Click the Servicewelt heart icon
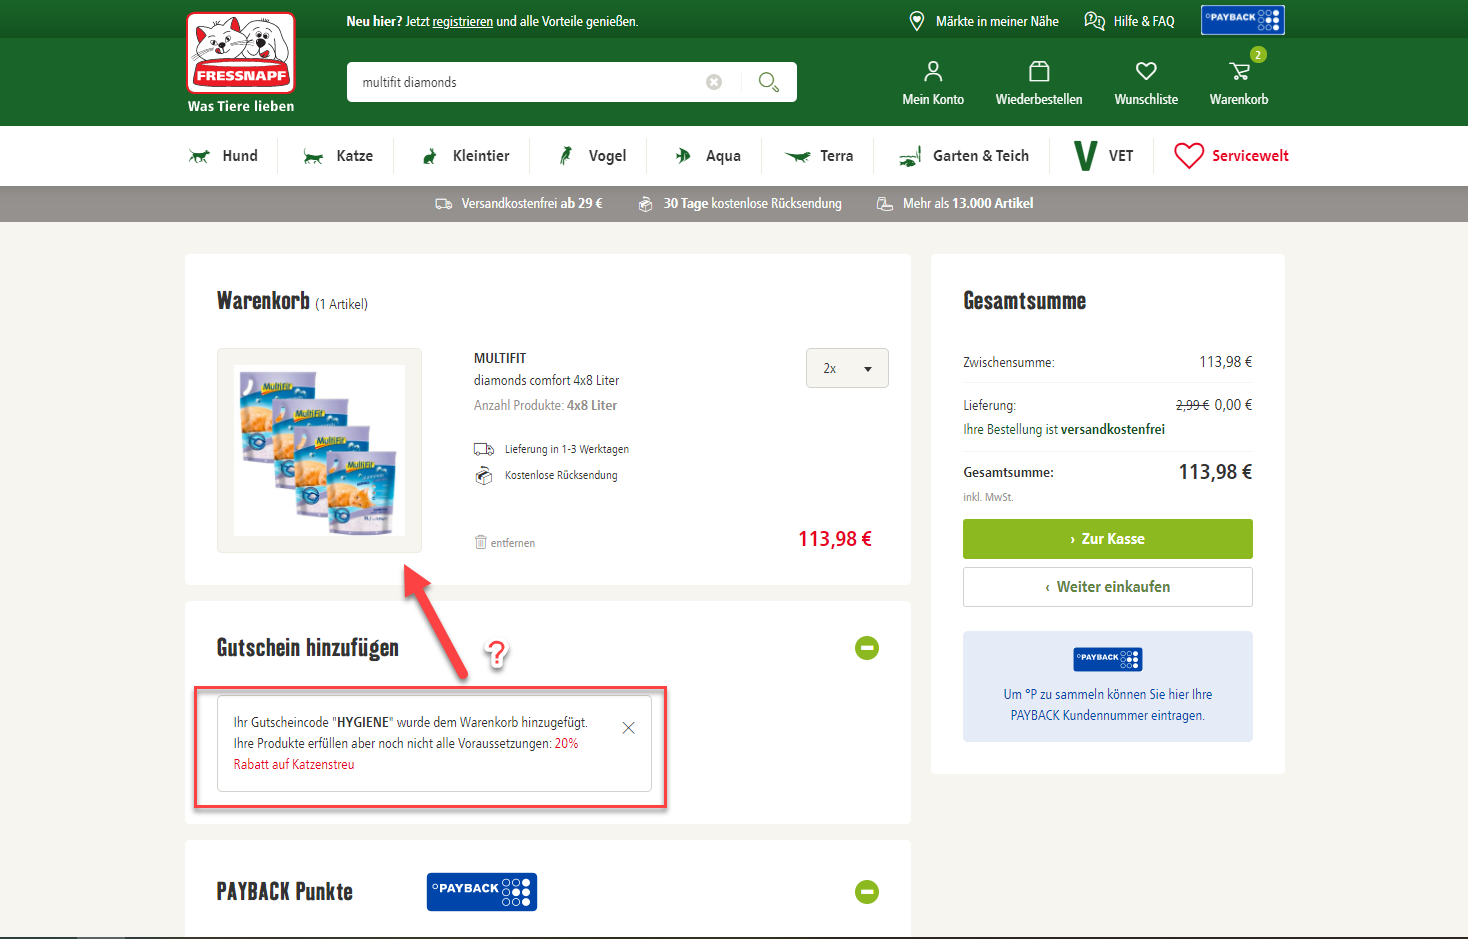 [x=1189, y=156]
